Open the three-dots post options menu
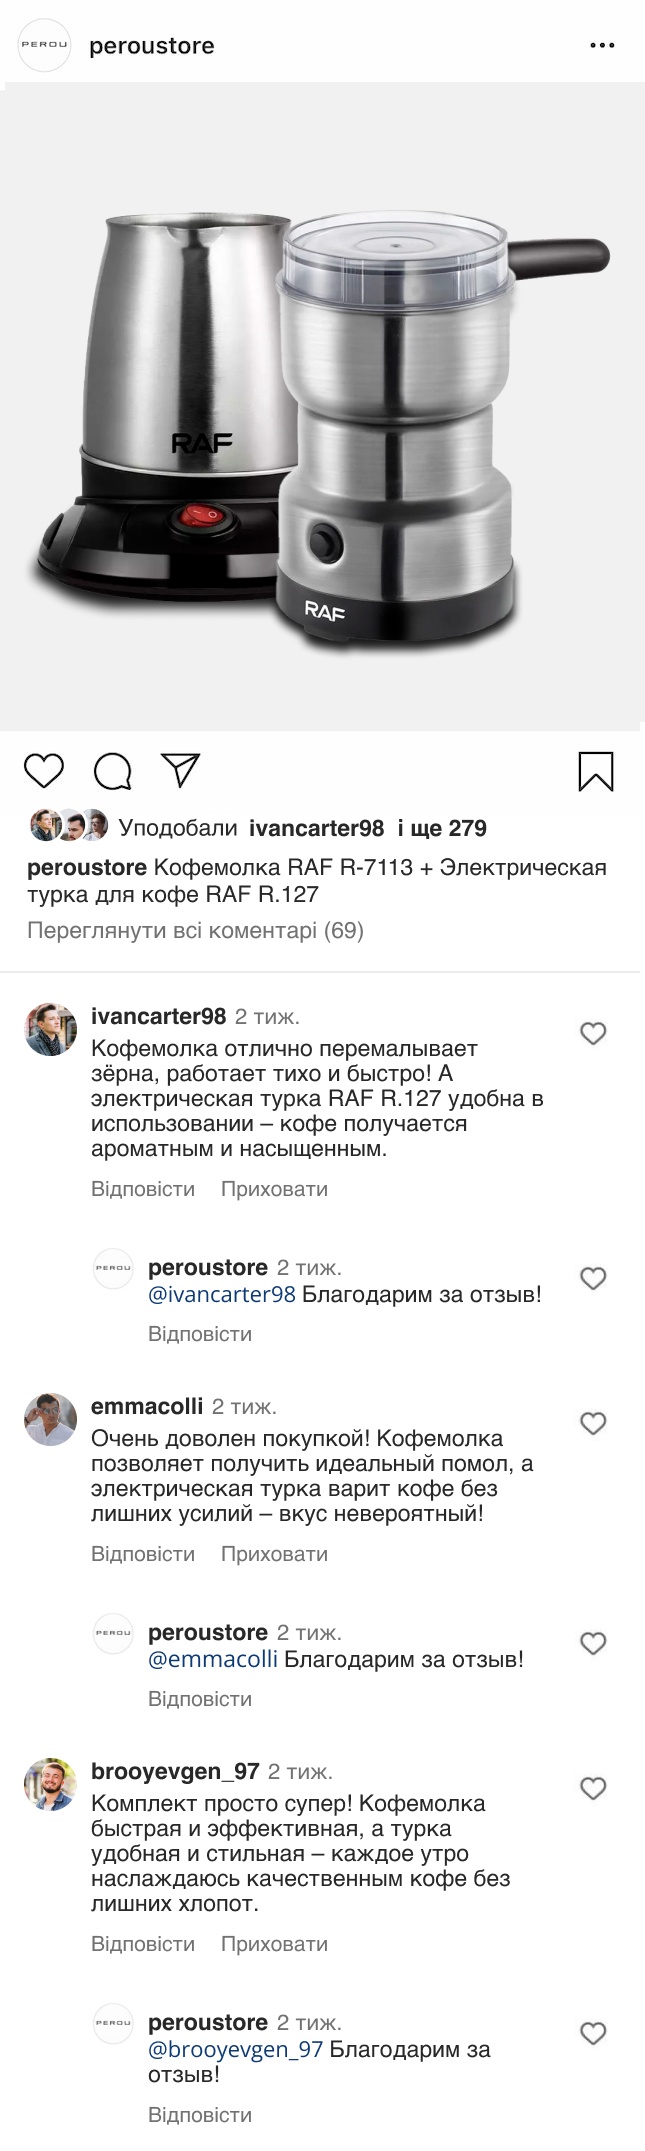Viewport: 645px width, 2151px height. [x=602, y=46]
